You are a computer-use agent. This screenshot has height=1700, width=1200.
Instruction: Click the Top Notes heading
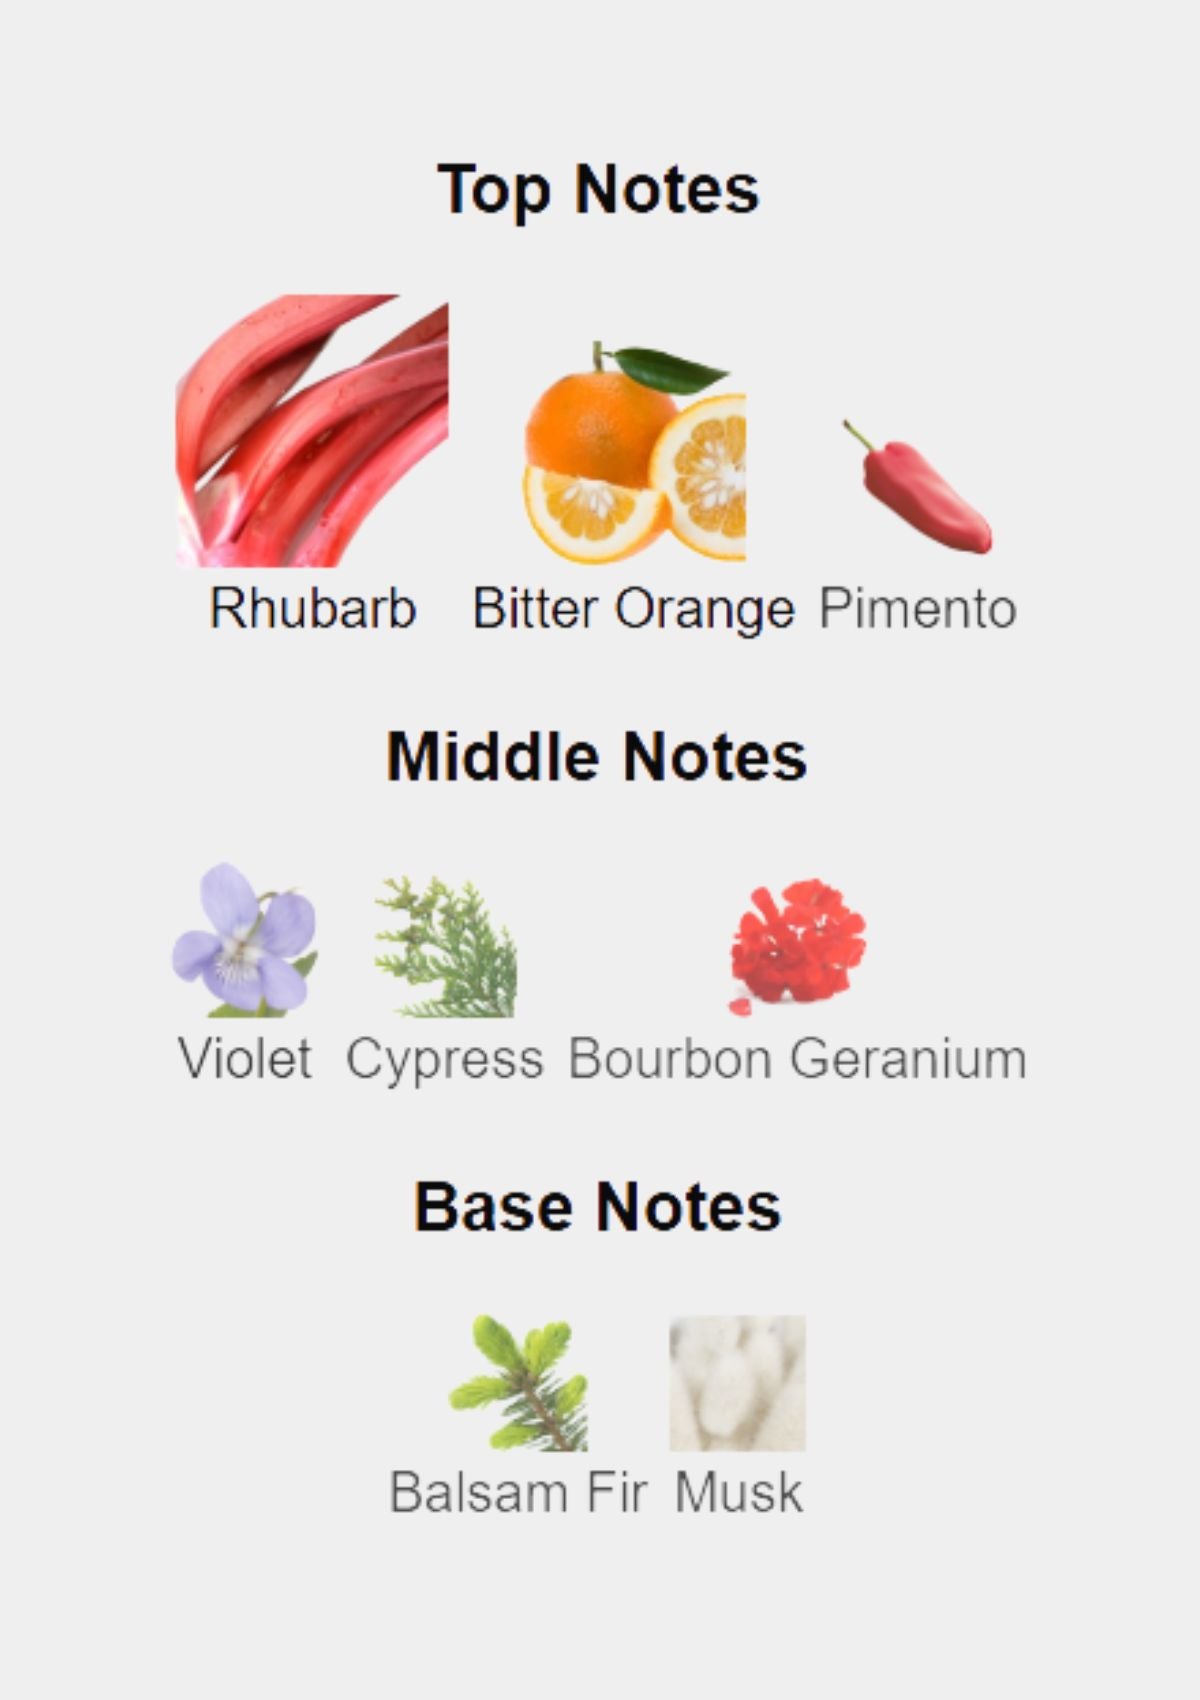598,190
